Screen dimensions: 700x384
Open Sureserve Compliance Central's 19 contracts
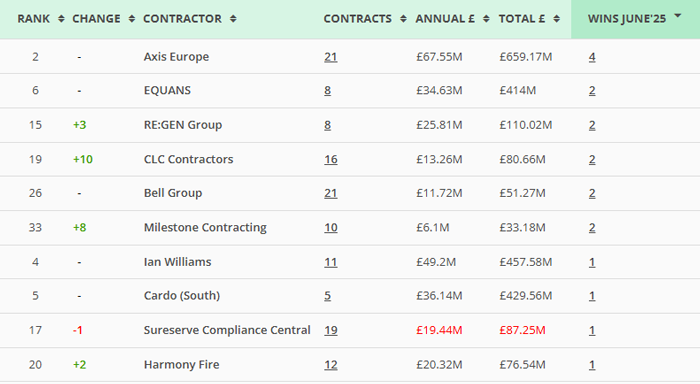(x=331, y=330)
